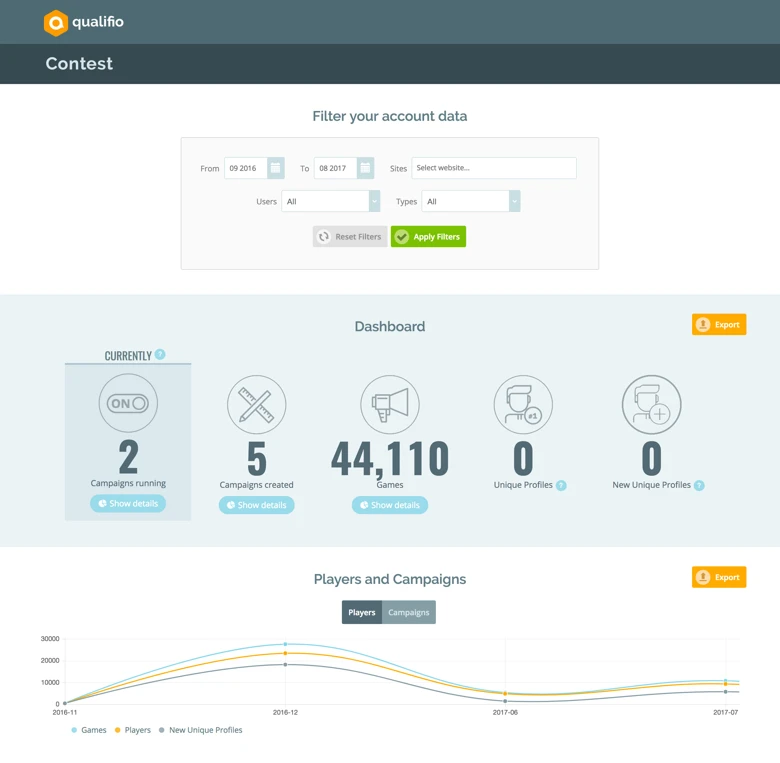
Task: Click the Campaigns created pencil-ruler icon
Action: (x=257, y=404)
